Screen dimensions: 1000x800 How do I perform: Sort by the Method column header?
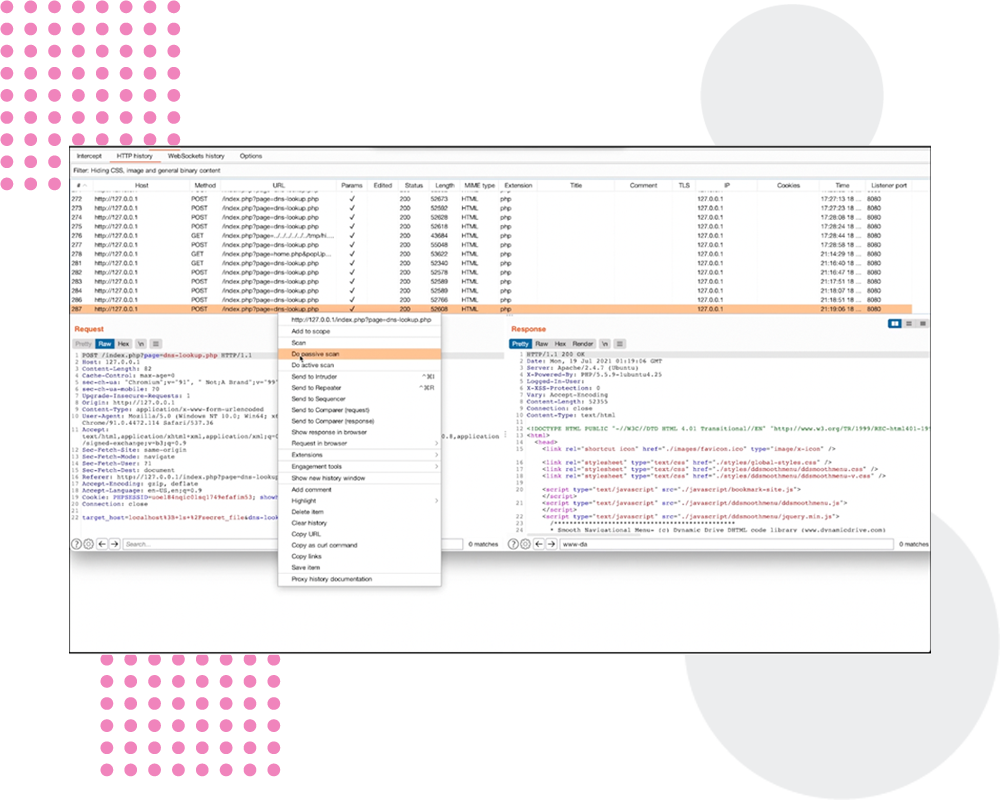pos(205,186)
